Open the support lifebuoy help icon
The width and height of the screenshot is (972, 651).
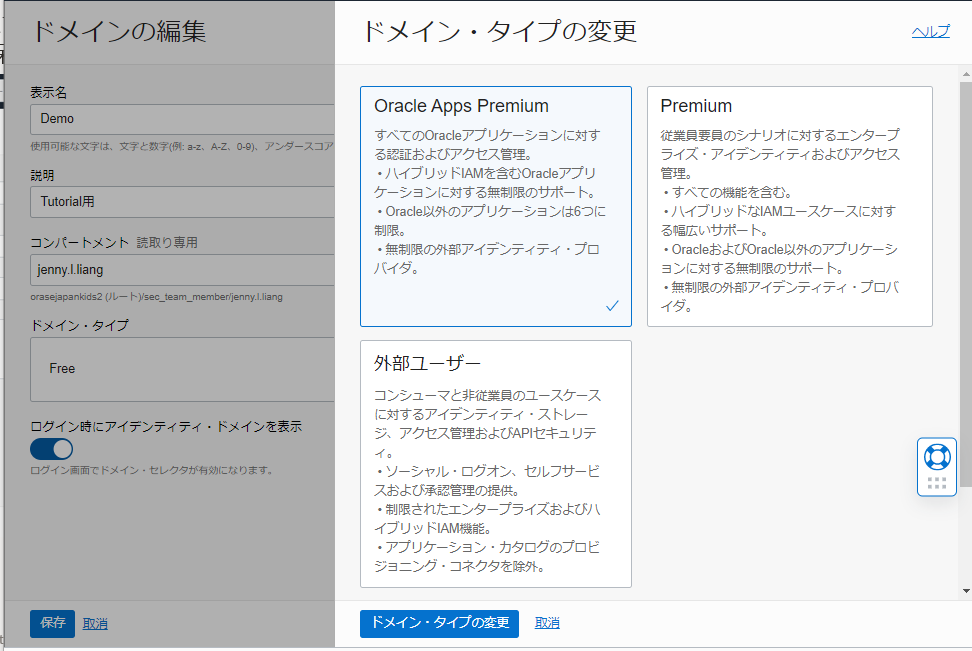(937, 457)
